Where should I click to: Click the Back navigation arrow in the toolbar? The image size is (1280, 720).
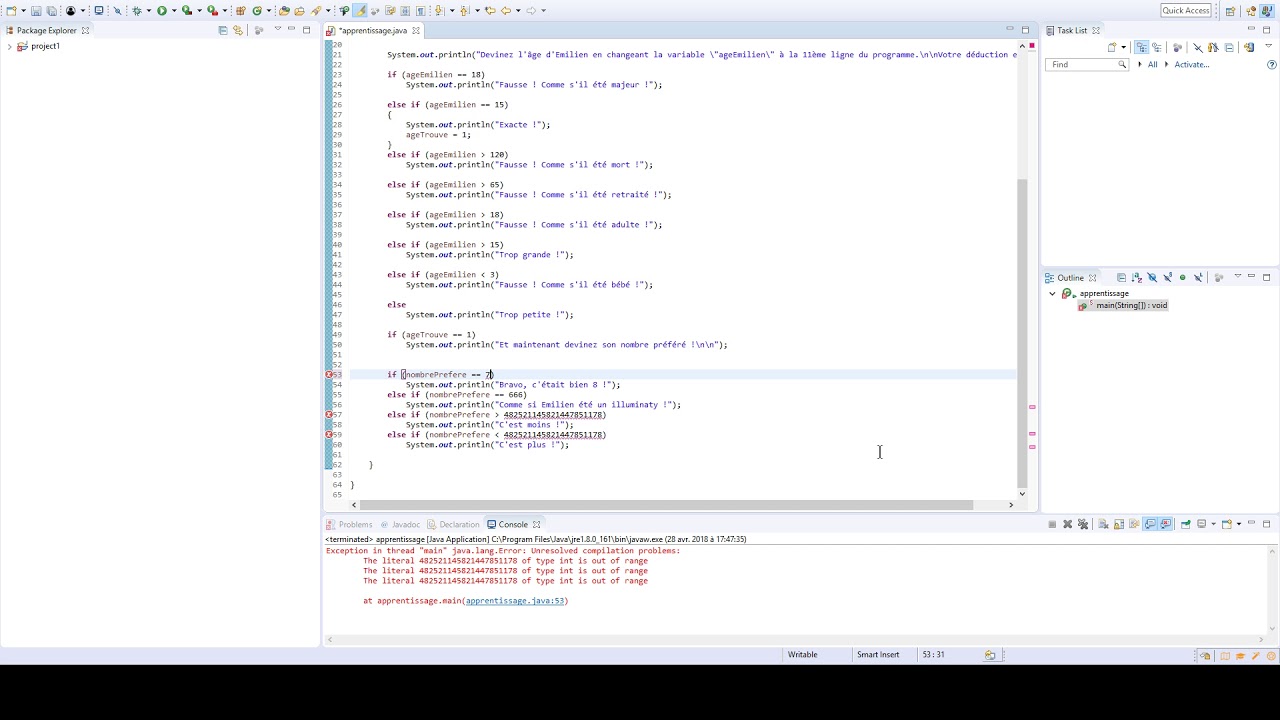(505, 11)
